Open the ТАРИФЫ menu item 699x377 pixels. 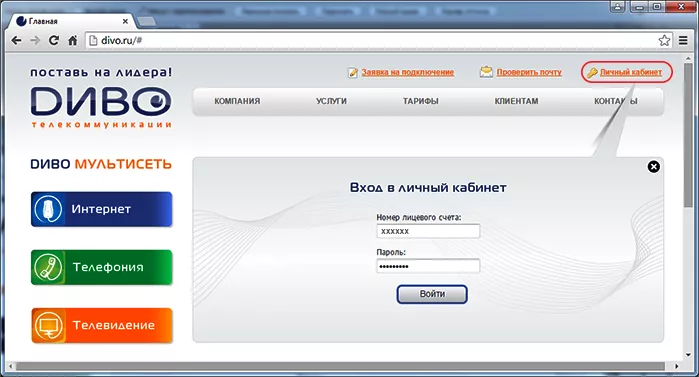[x=420, y=101]
